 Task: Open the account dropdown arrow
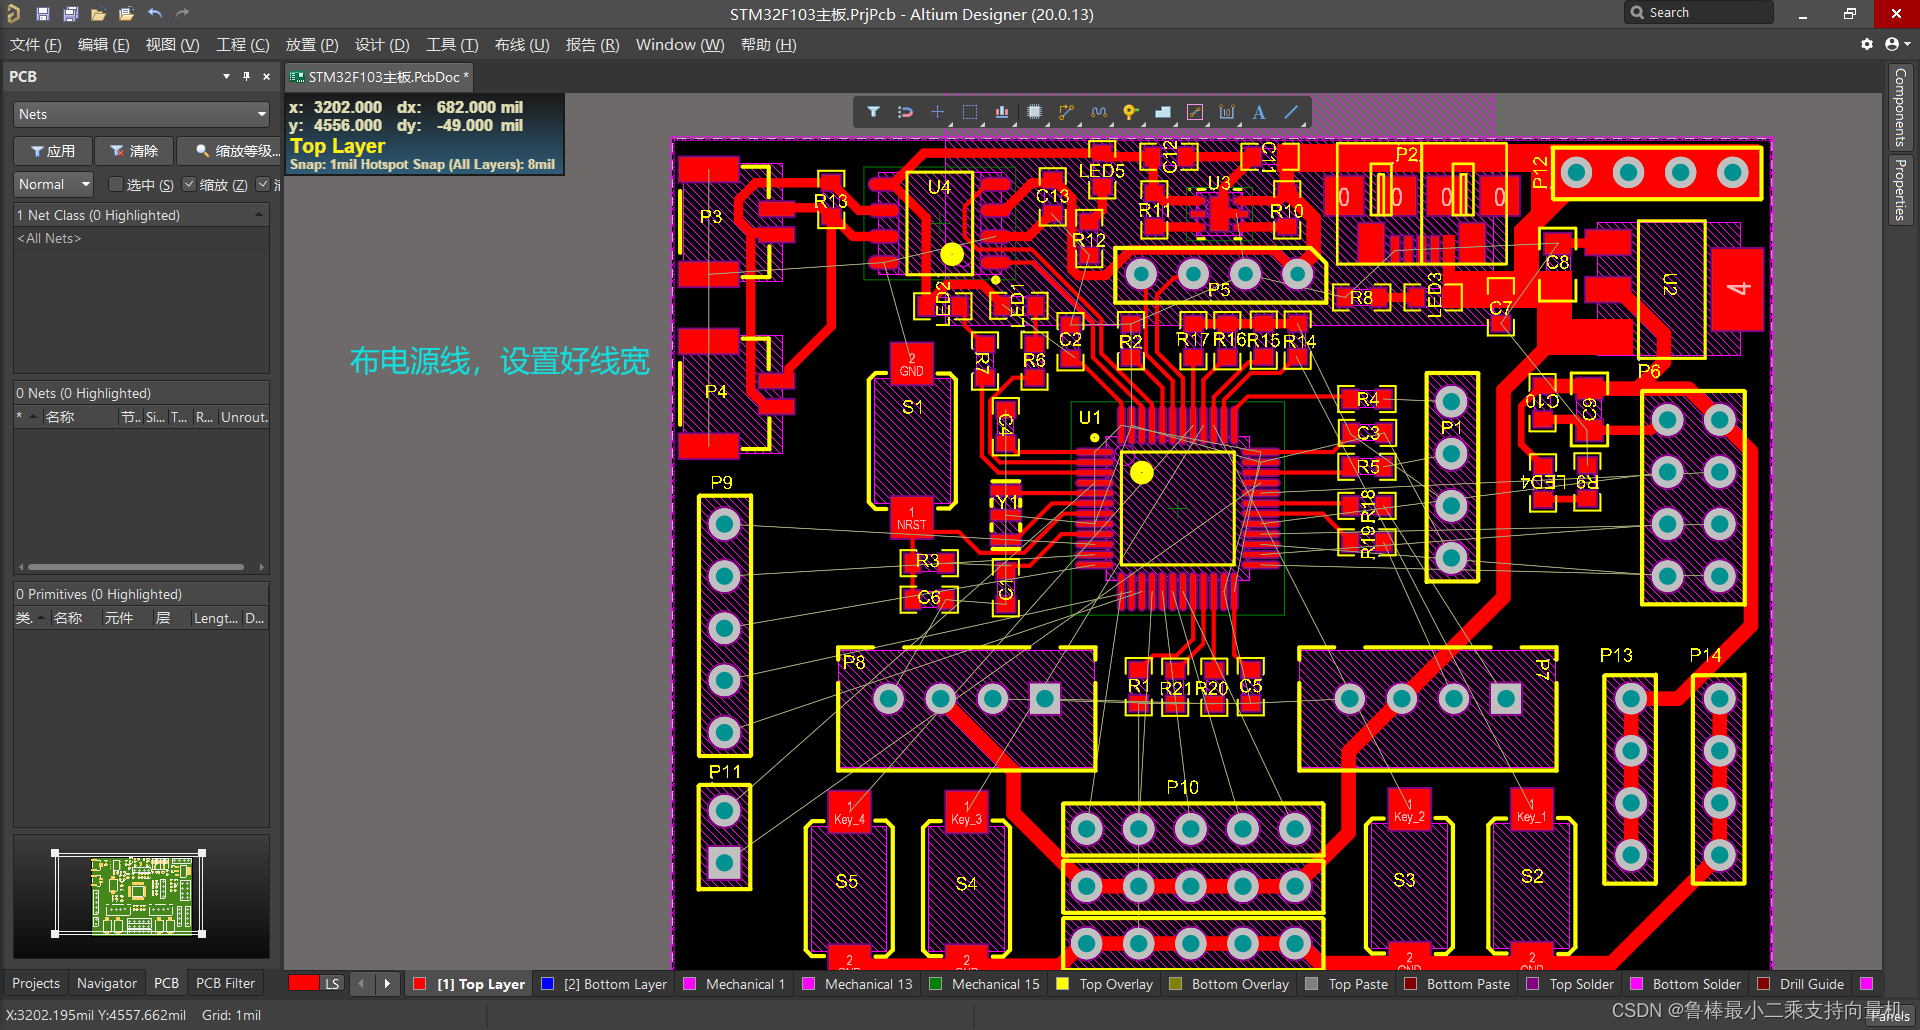tap(1908, 44)
